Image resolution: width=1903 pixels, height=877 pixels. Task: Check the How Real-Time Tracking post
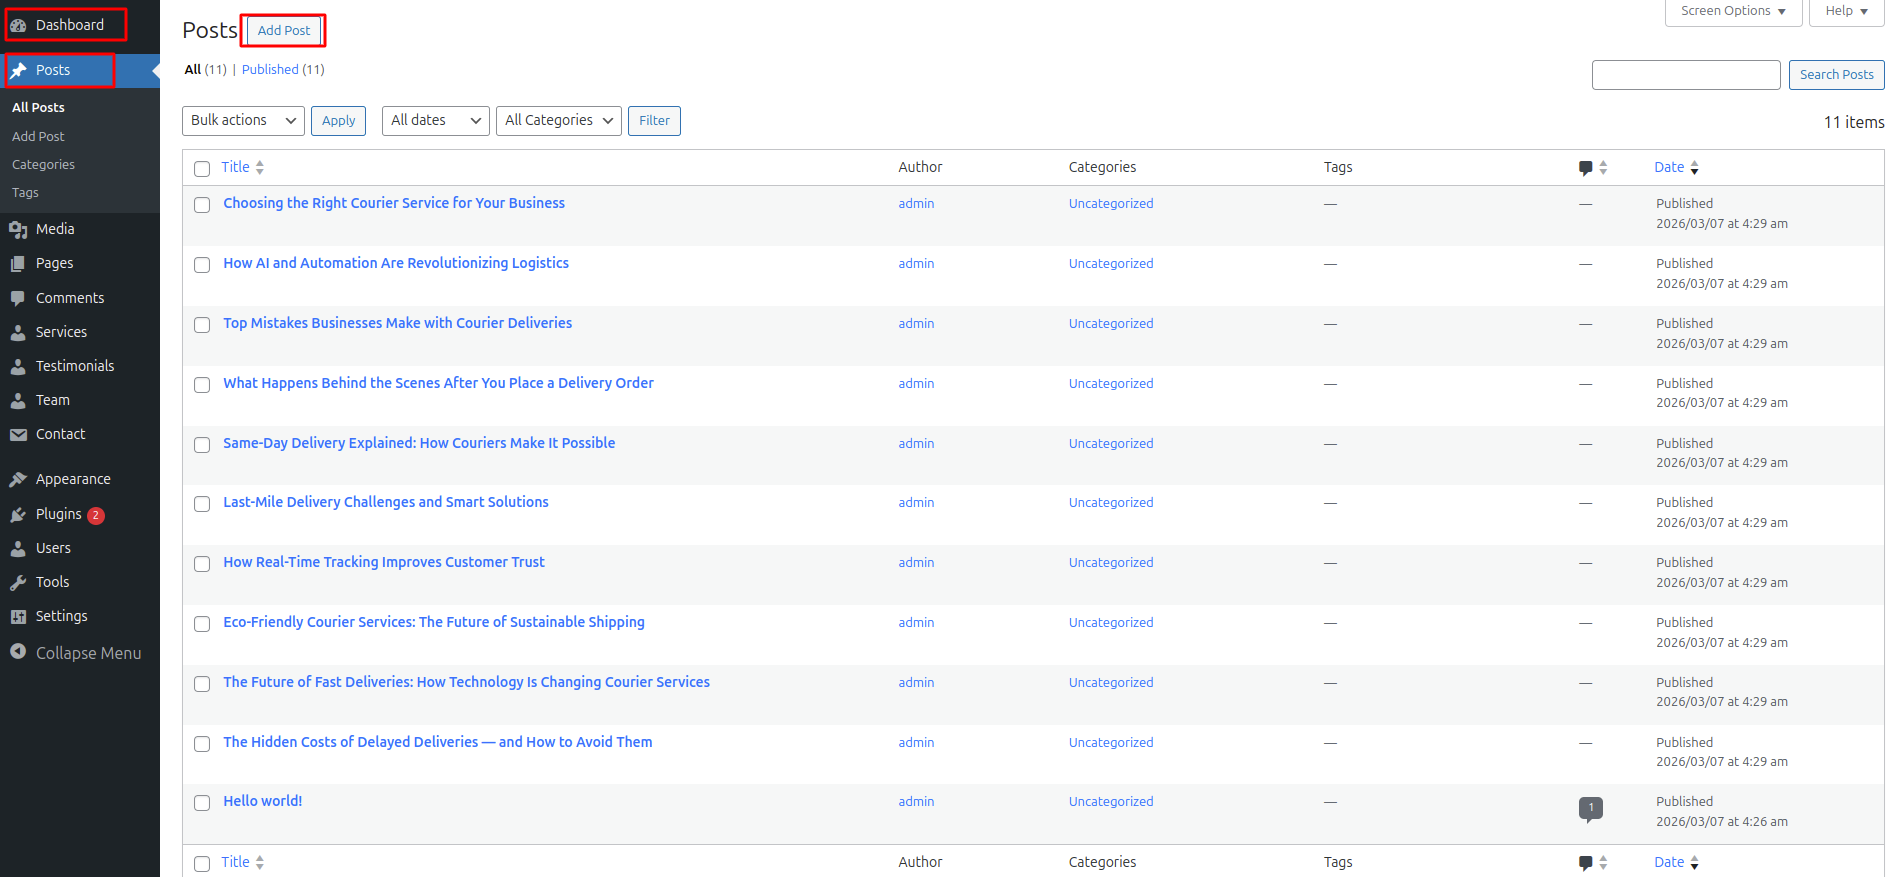point(202,564)
